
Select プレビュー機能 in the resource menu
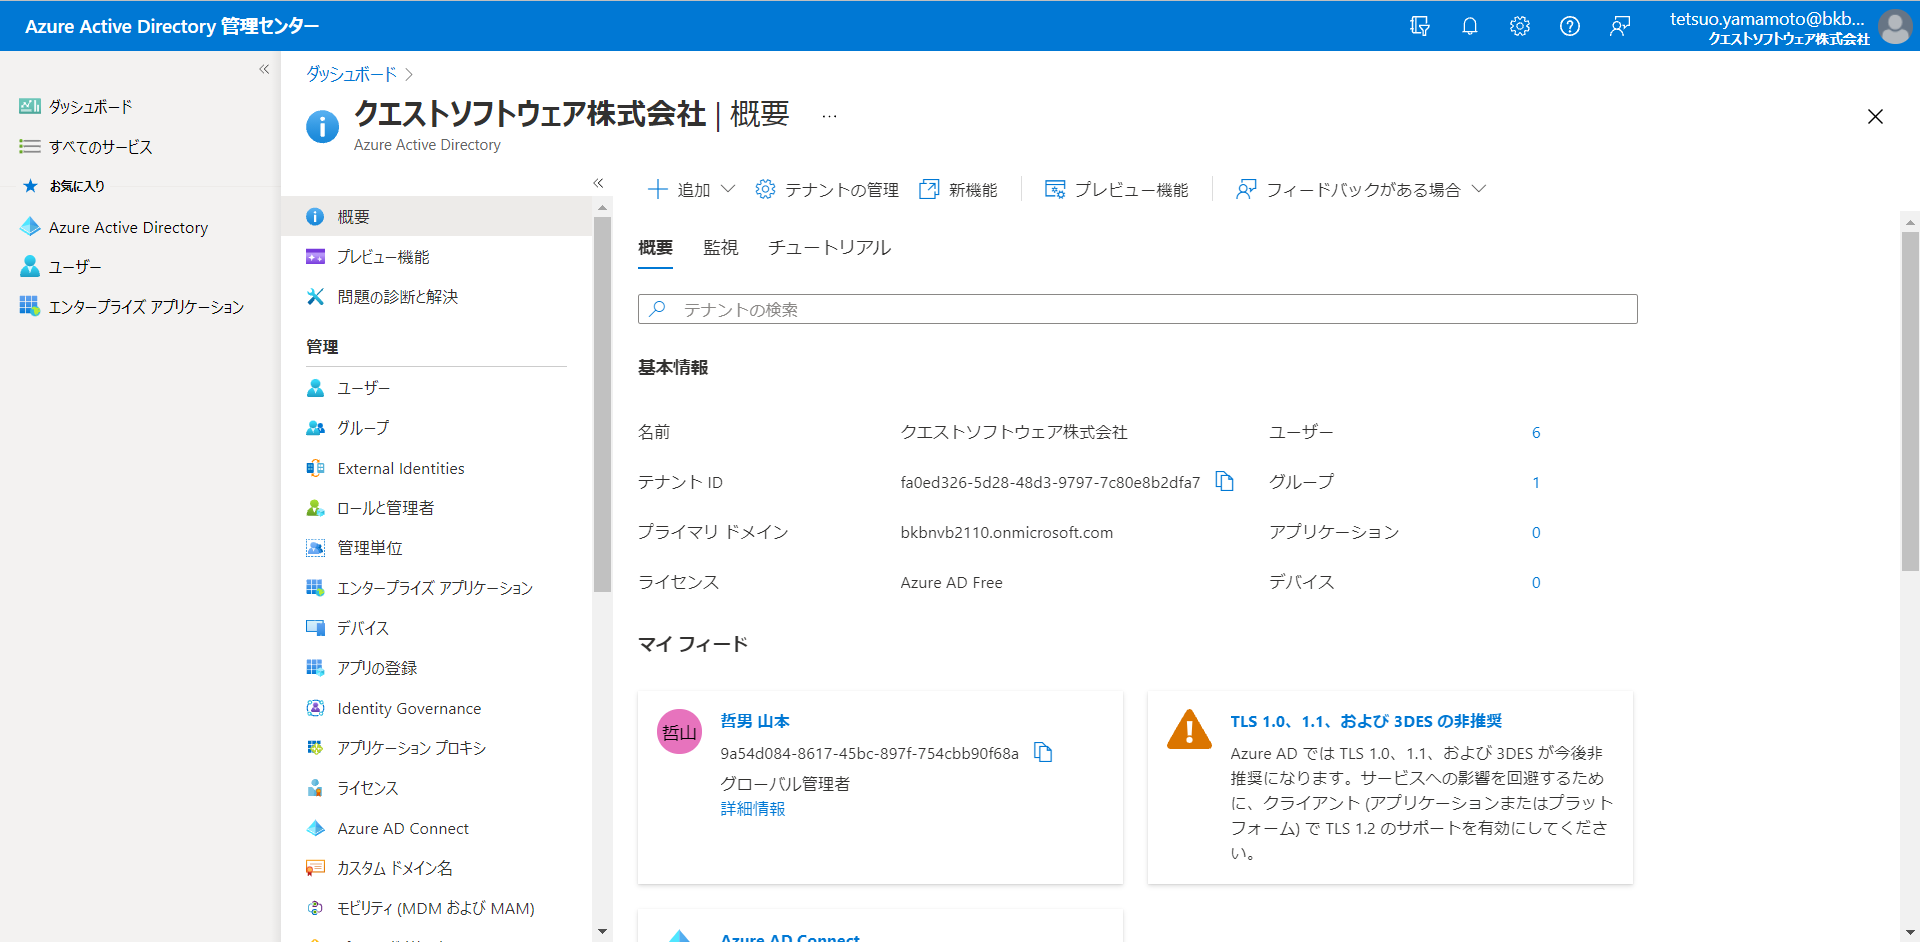pos(437,256)
